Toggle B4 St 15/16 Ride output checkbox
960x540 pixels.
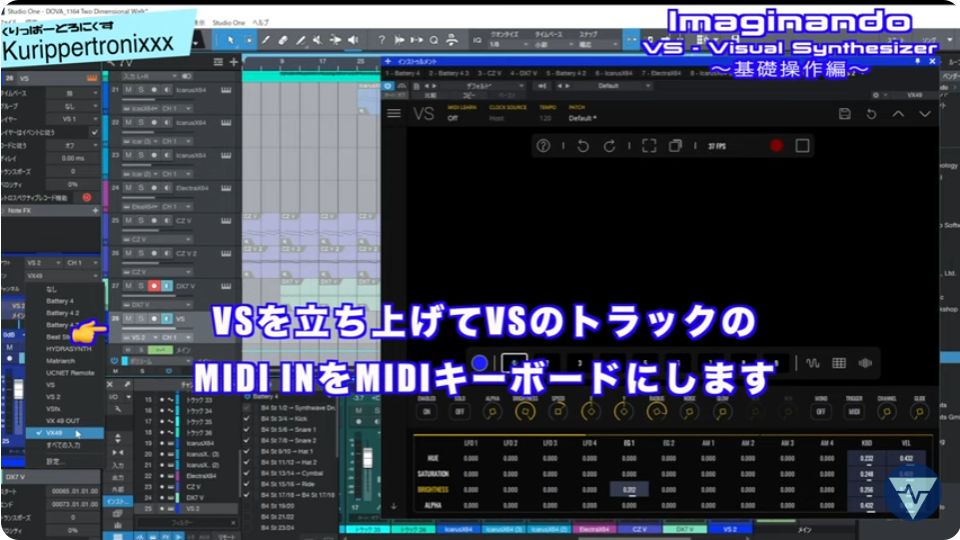click(x=247, y=484)
